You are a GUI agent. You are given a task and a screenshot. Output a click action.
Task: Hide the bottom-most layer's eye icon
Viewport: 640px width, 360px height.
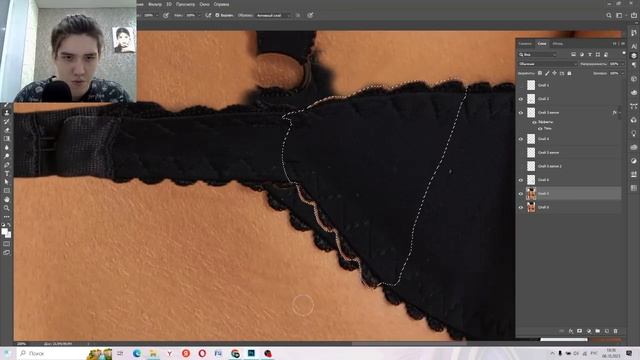[x=521, y=207]
